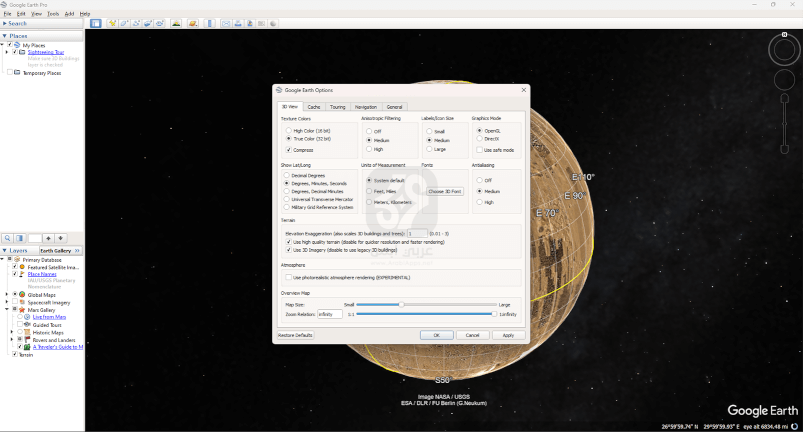This screenshot has height=432, width=803.
Task: Choose Universal Transverse Mercator option
Action: coord(287,199)
